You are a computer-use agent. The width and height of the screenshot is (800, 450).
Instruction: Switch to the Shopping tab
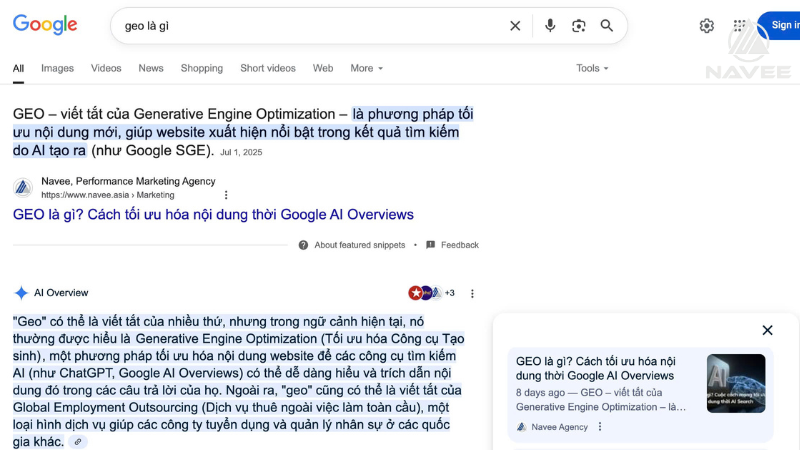point(202,68)
